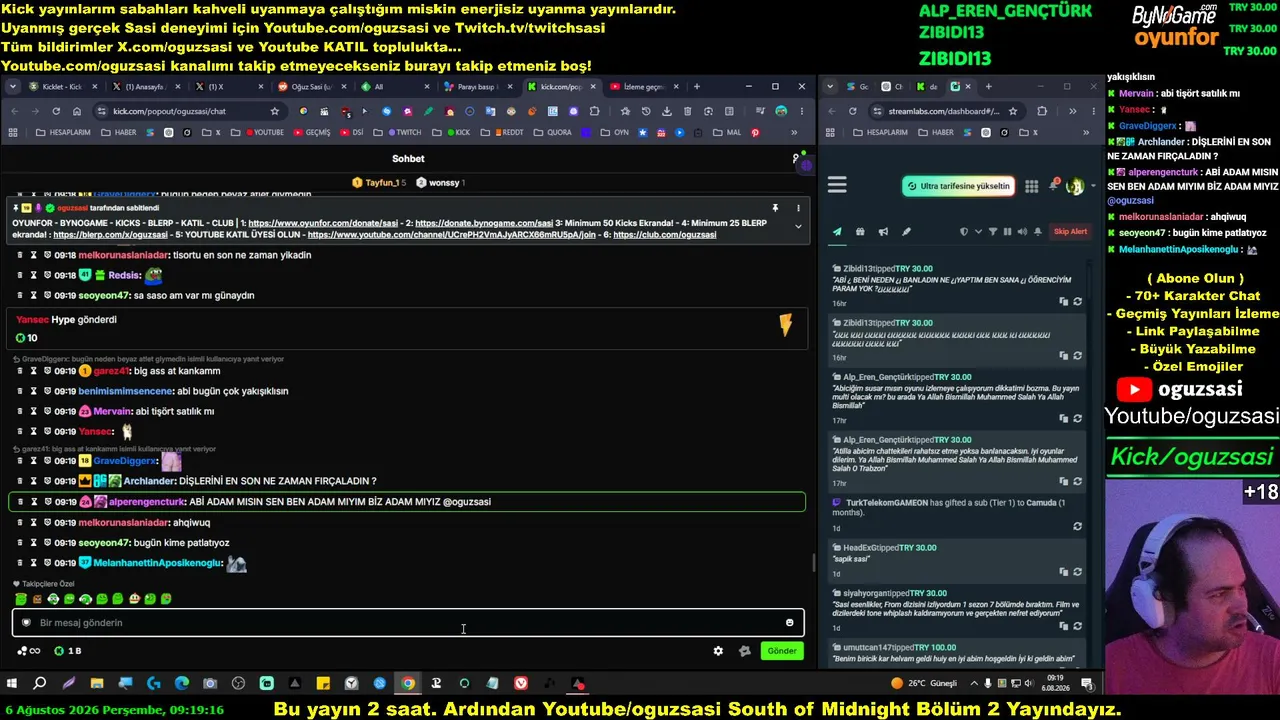Expand Streamlabs account avatar dropdown

click(1091, 186)
